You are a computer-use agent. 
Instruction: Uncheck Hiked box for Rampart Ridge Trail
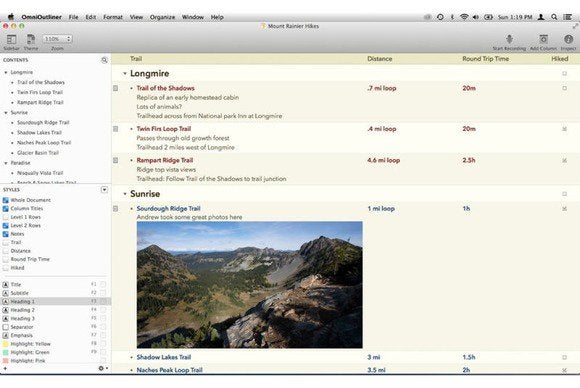point(564,161)
